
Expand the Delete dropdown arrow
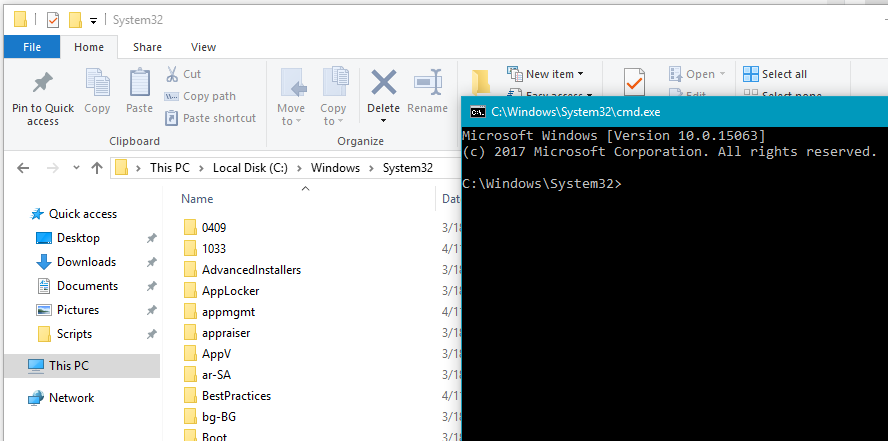pyautogui.click(x=383, y=121)
